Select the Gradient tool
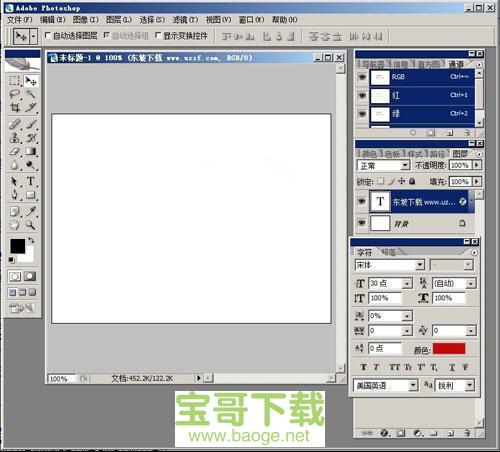The height and width of the screenshot is (452, 500). click(x=31, y=151)
